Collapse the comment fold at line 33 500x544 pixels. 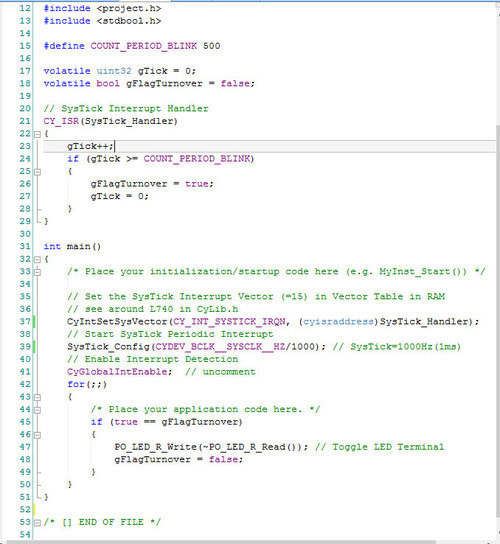click(37, 272)
